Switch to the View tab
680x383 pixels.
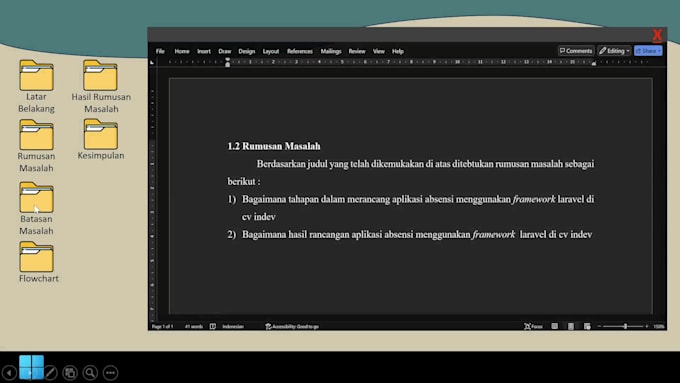379,51
